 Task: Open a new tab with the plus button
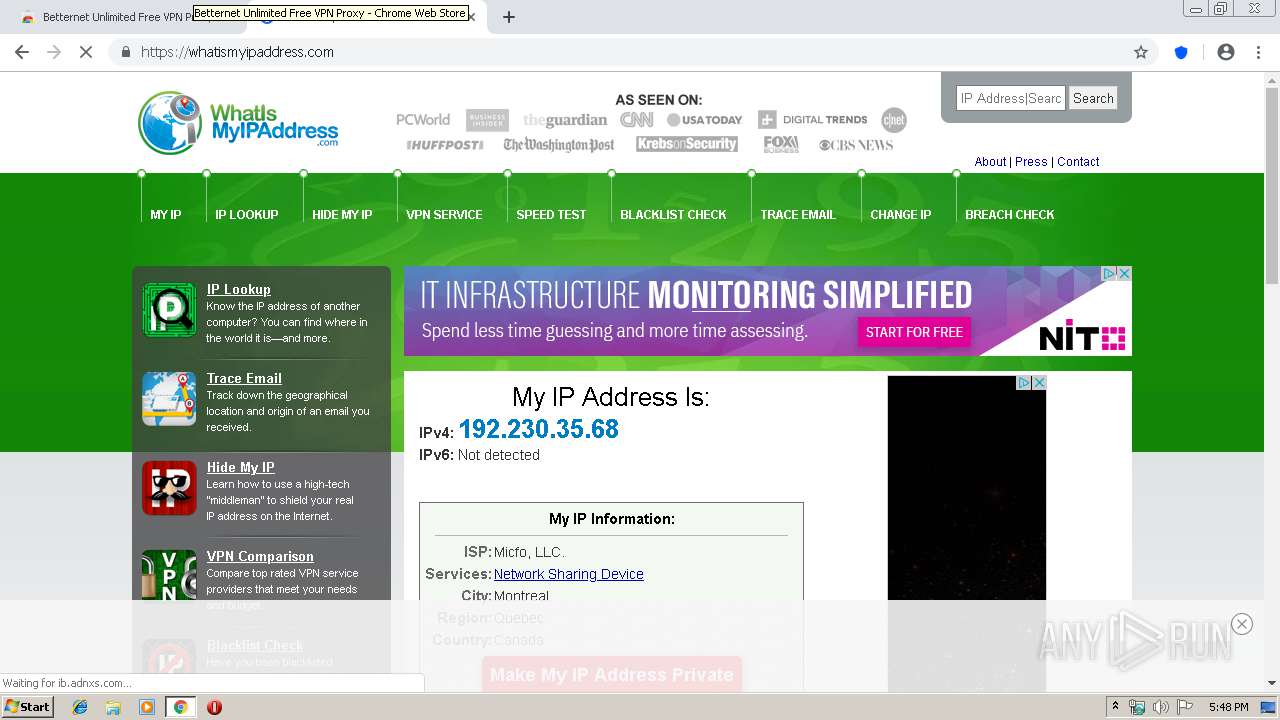tap(509, 17)
